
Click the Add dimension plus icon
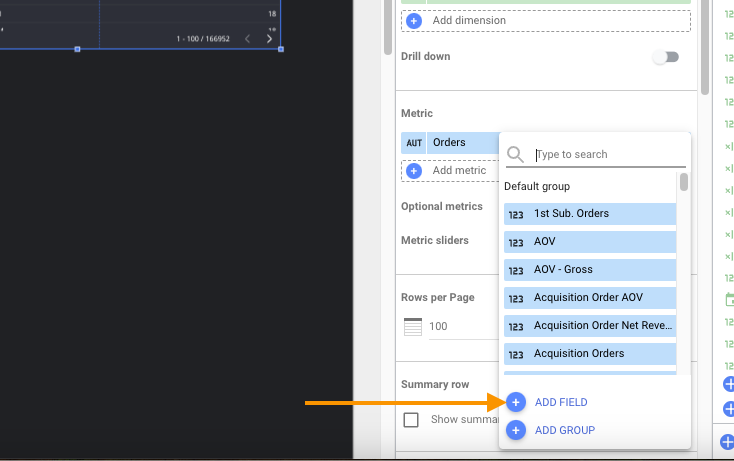click(414, 21)
